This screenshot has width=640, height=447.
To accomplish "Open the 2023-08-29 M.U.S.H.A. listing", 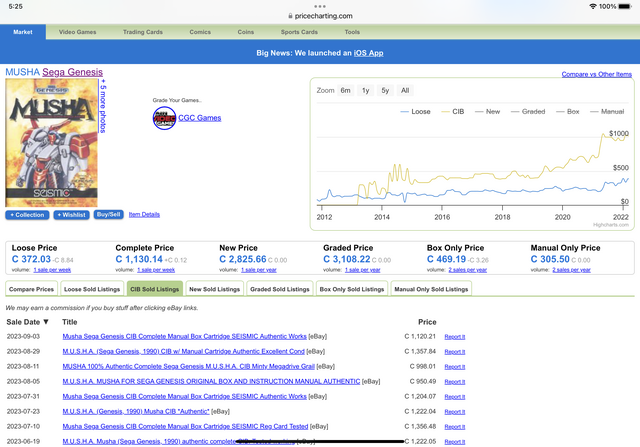I will 184,351.
